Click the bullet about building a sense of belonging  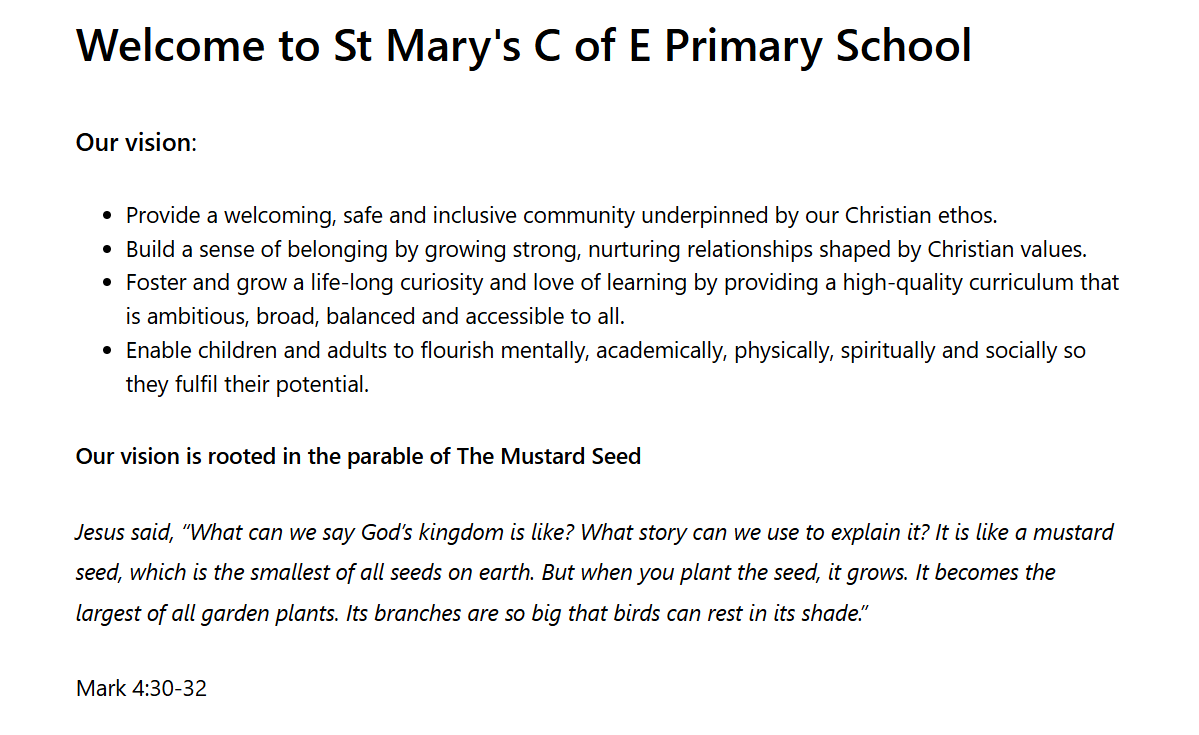pos(605,249)
